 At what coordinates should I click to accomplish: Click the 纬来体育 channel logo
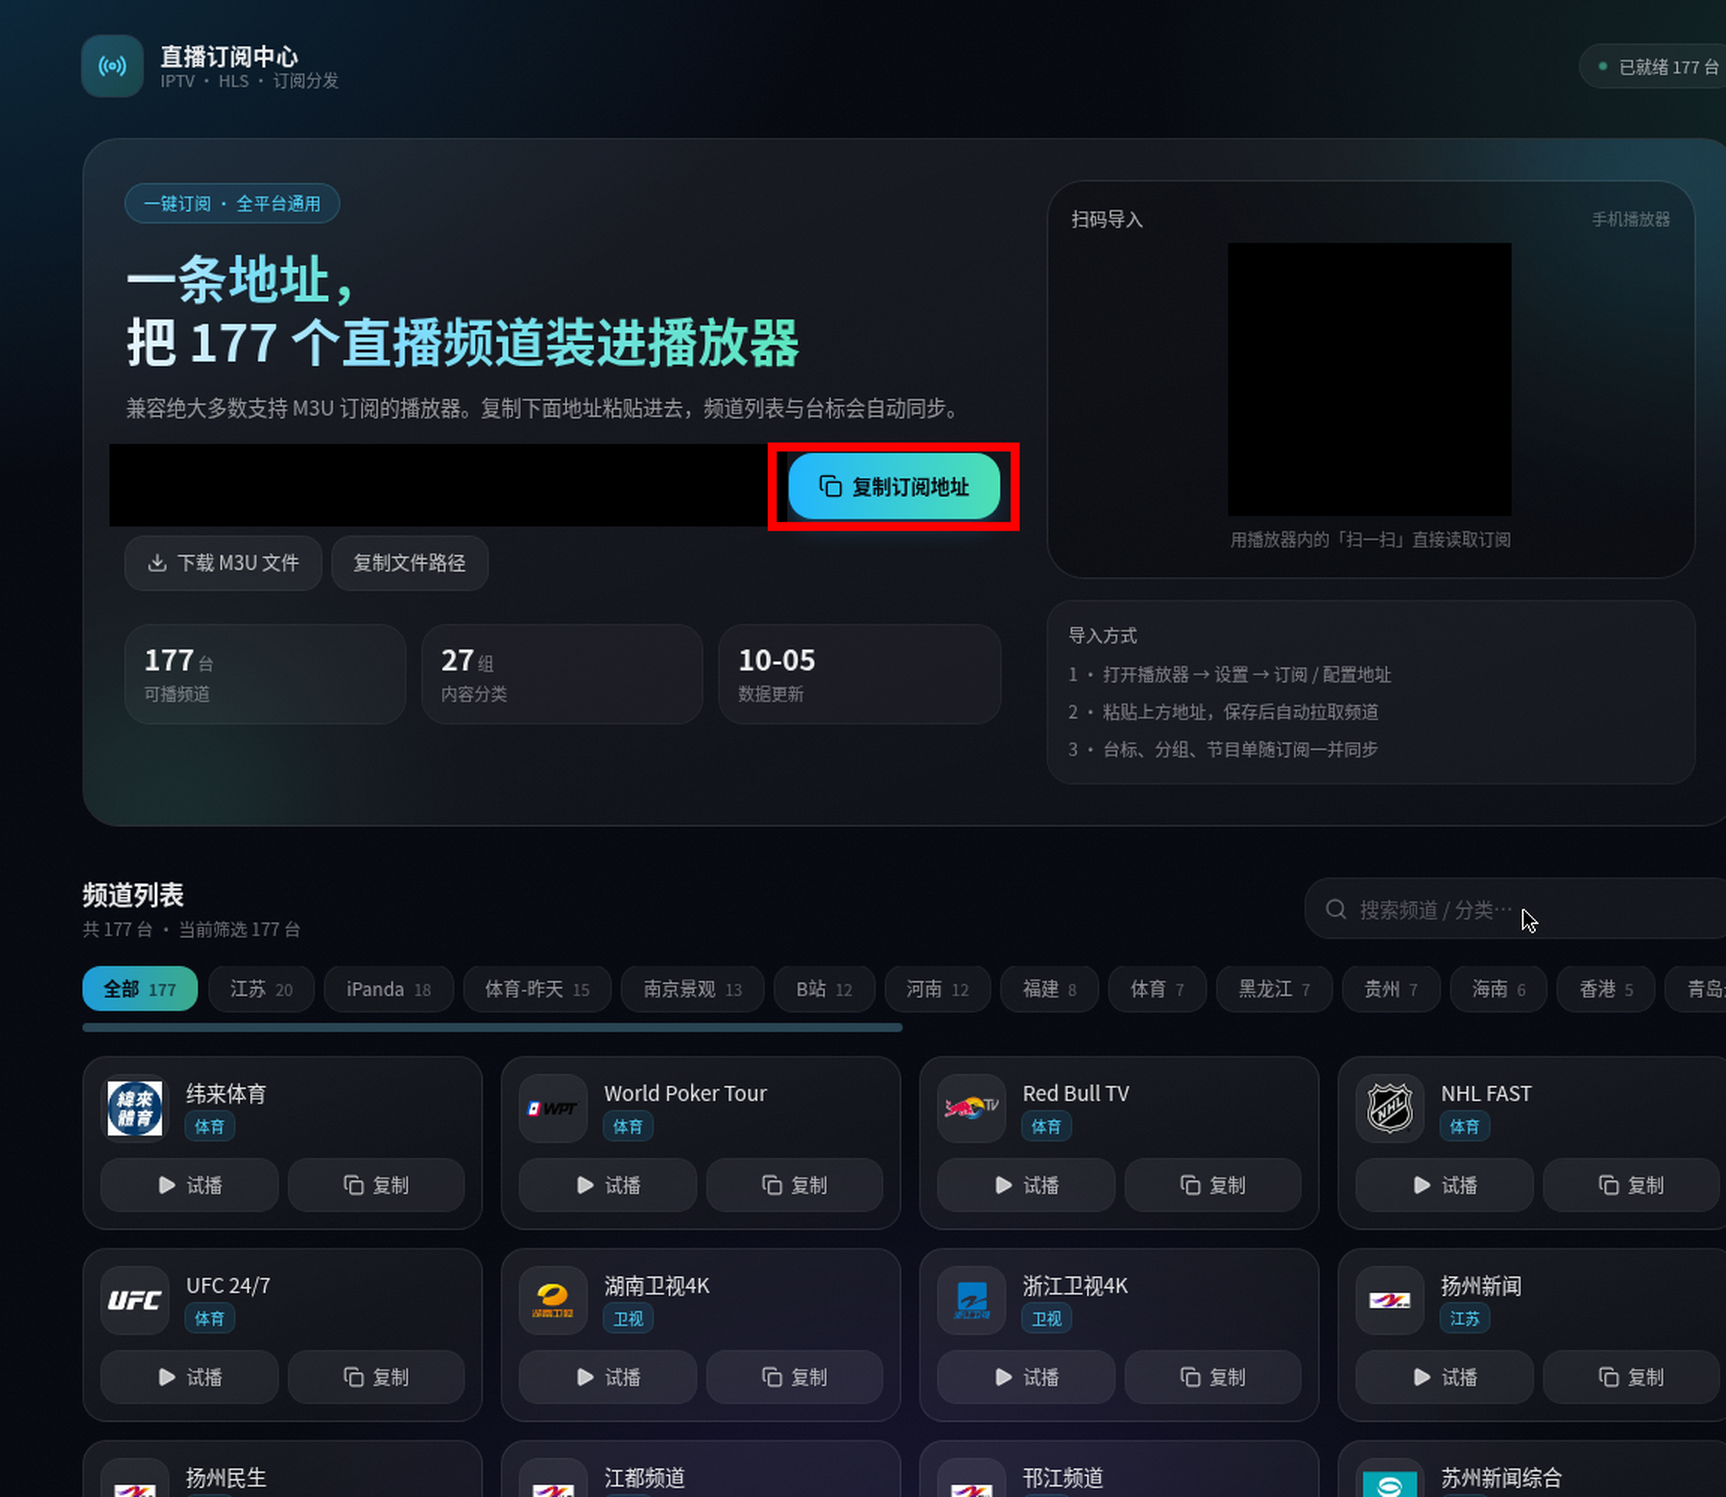pos(135,1108)
